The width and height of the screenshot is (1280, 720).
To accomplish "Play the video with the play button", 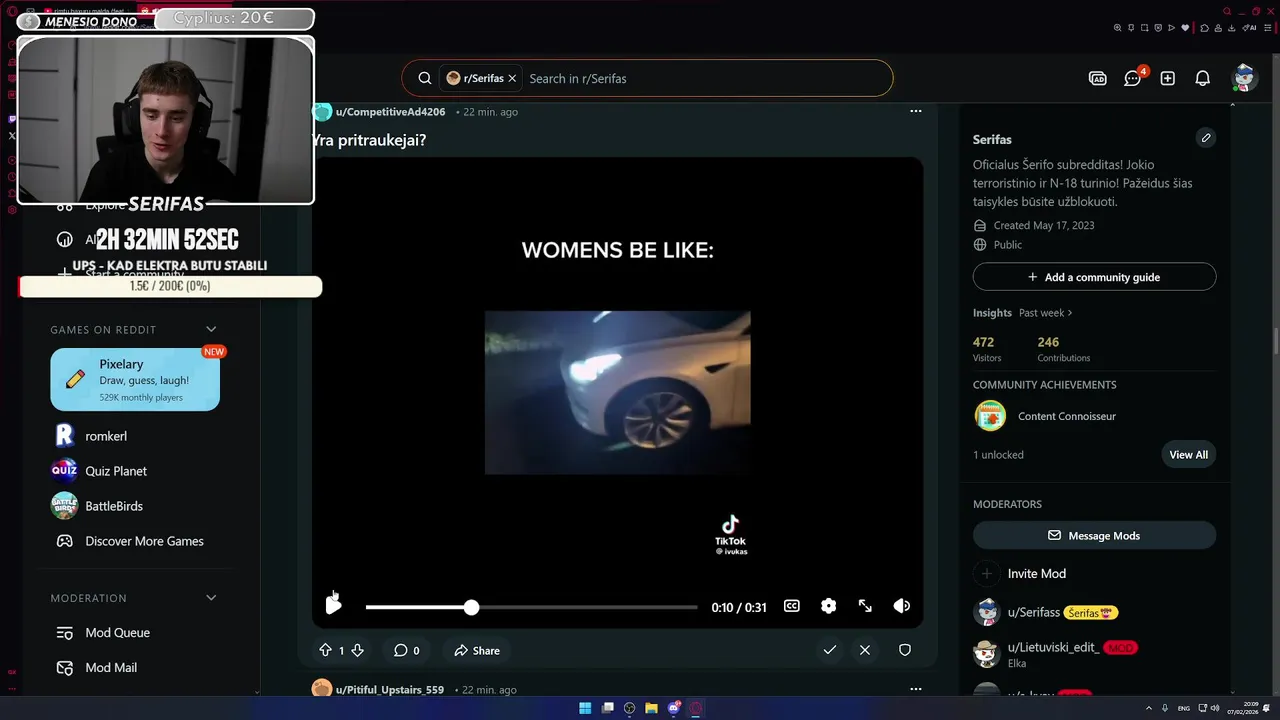I will (333, 605).
